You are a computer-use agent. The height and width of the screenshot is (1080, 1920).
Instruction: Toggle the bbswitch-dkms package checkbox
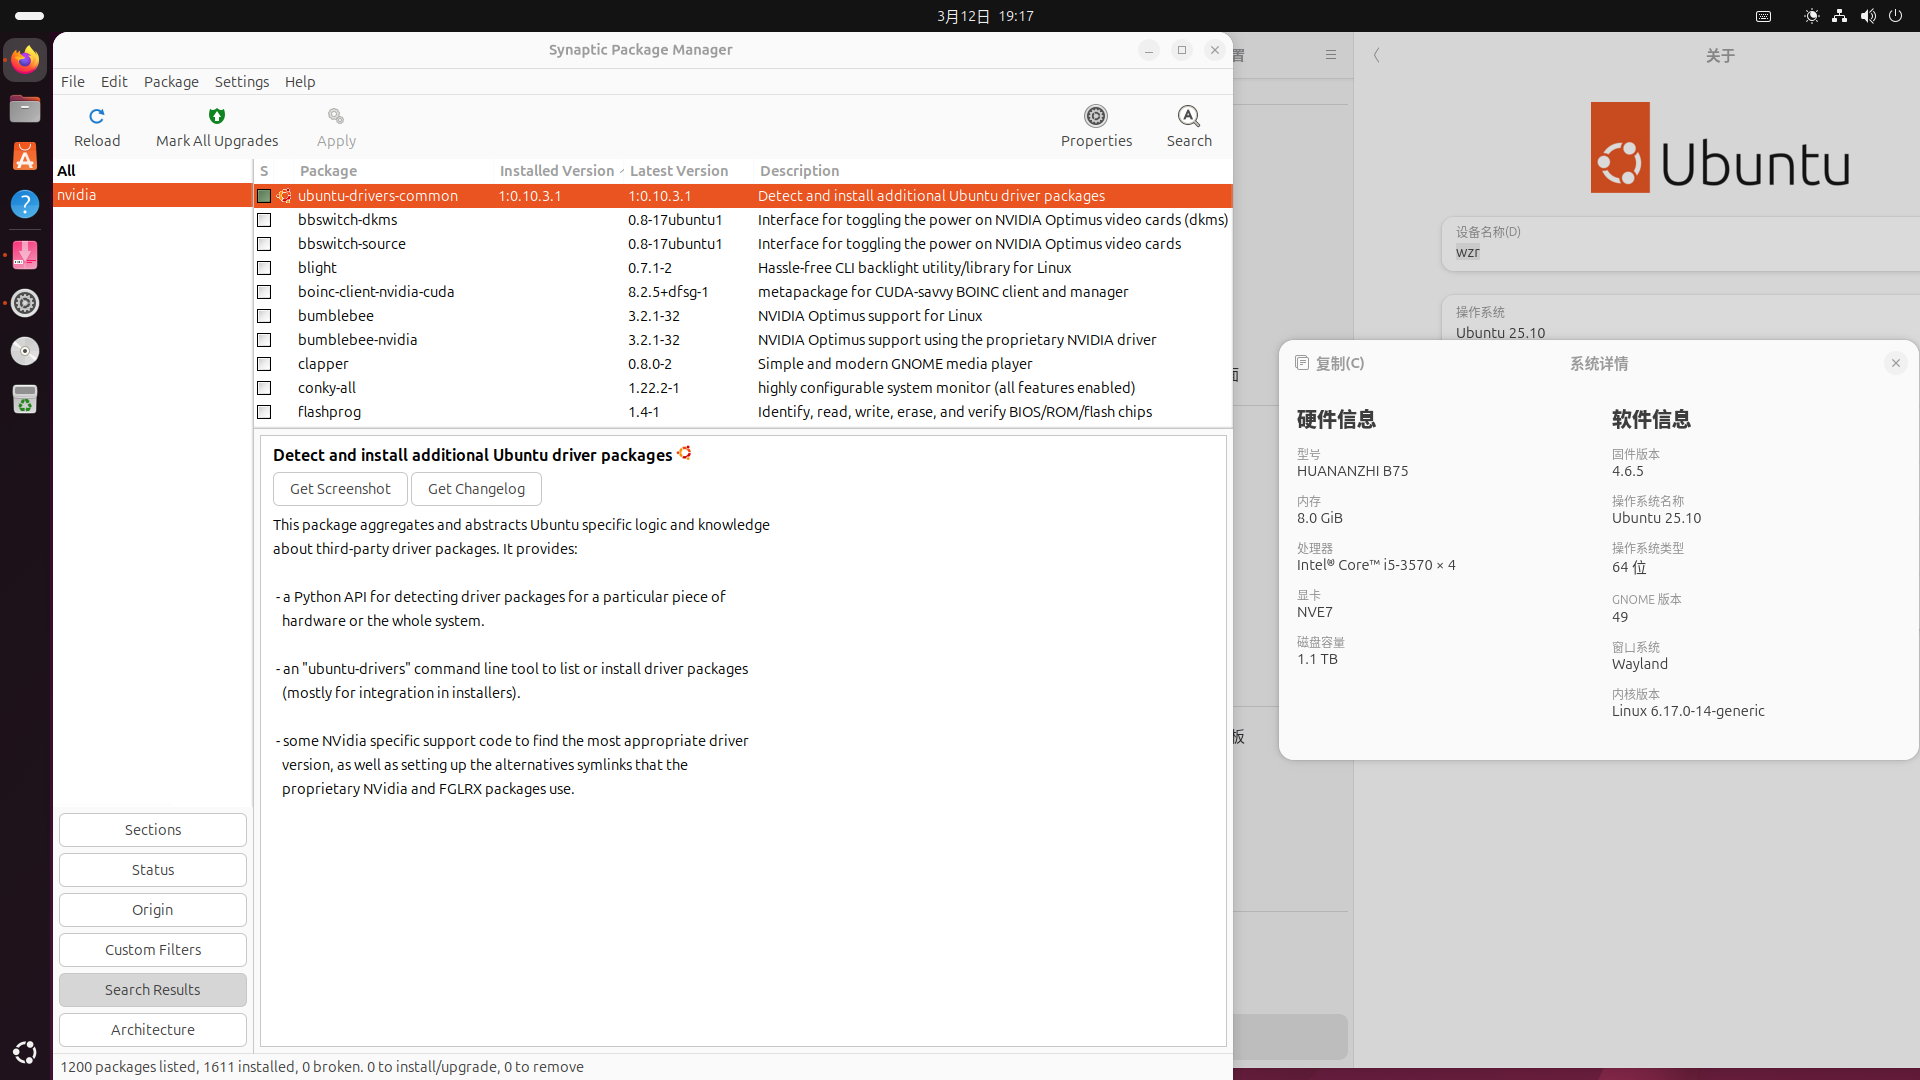pyautogui.click(x=264, y=220)
